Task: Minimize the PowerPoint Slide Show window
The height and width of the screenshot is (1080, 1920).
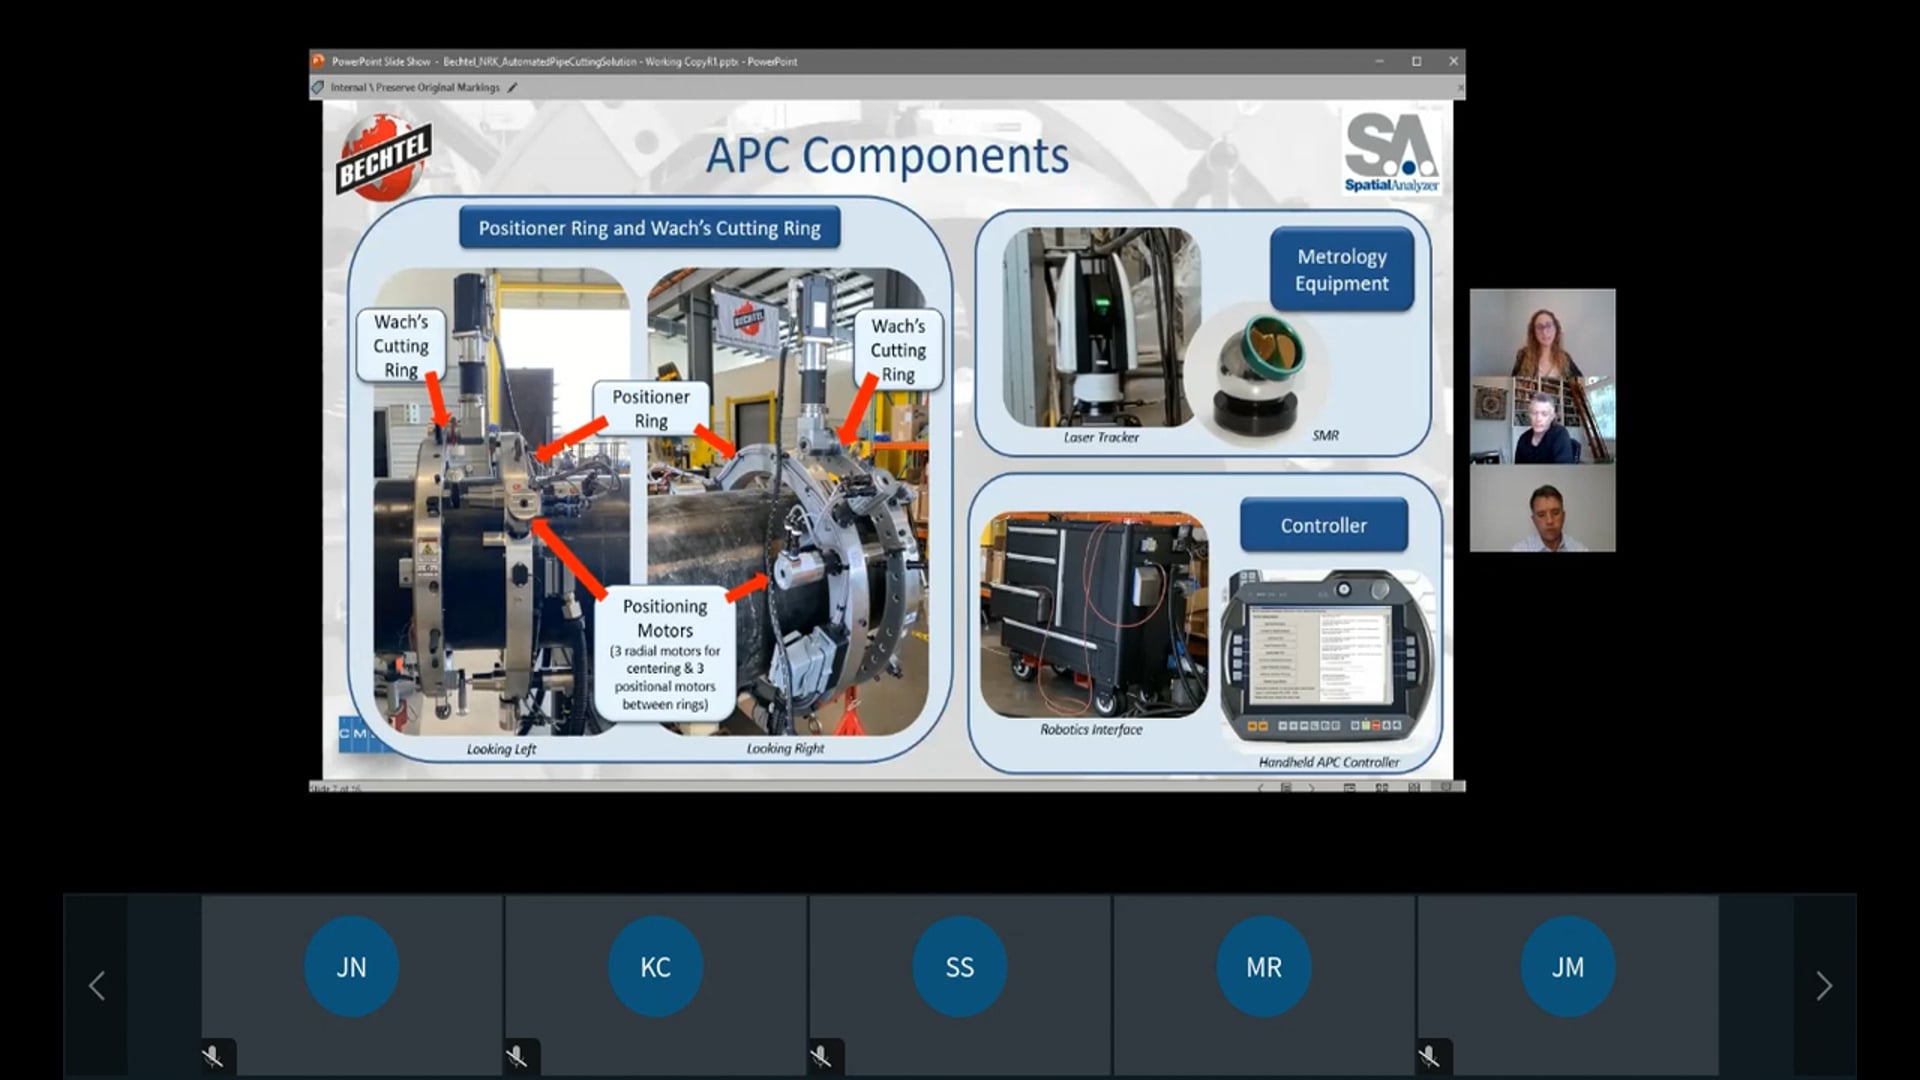Action: (1379, 61)
